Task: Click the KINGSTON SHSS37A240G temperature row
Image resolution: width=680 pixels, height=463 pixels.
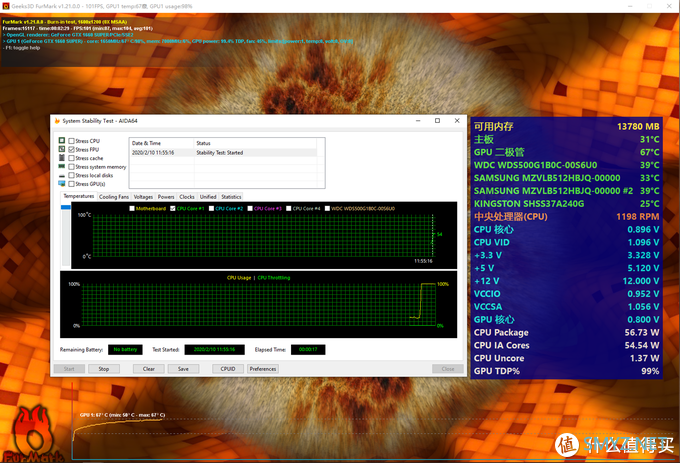Action: (x=566, y=204)
